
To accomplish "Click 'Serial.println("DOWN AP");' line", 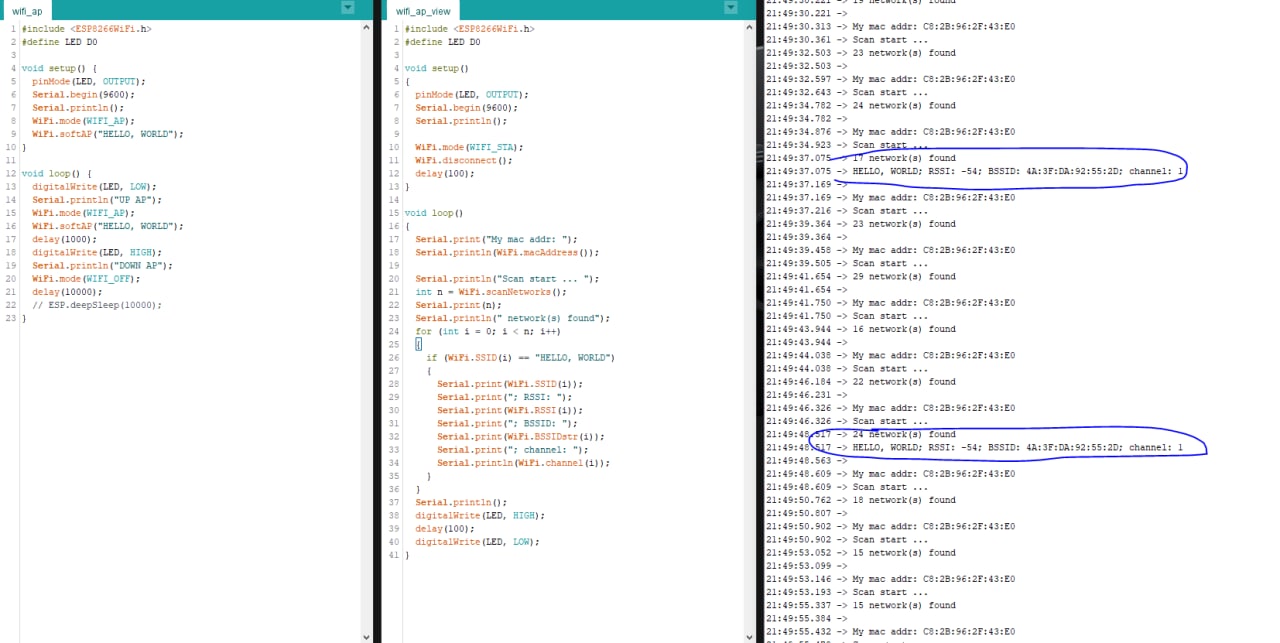I will point(102,265).
